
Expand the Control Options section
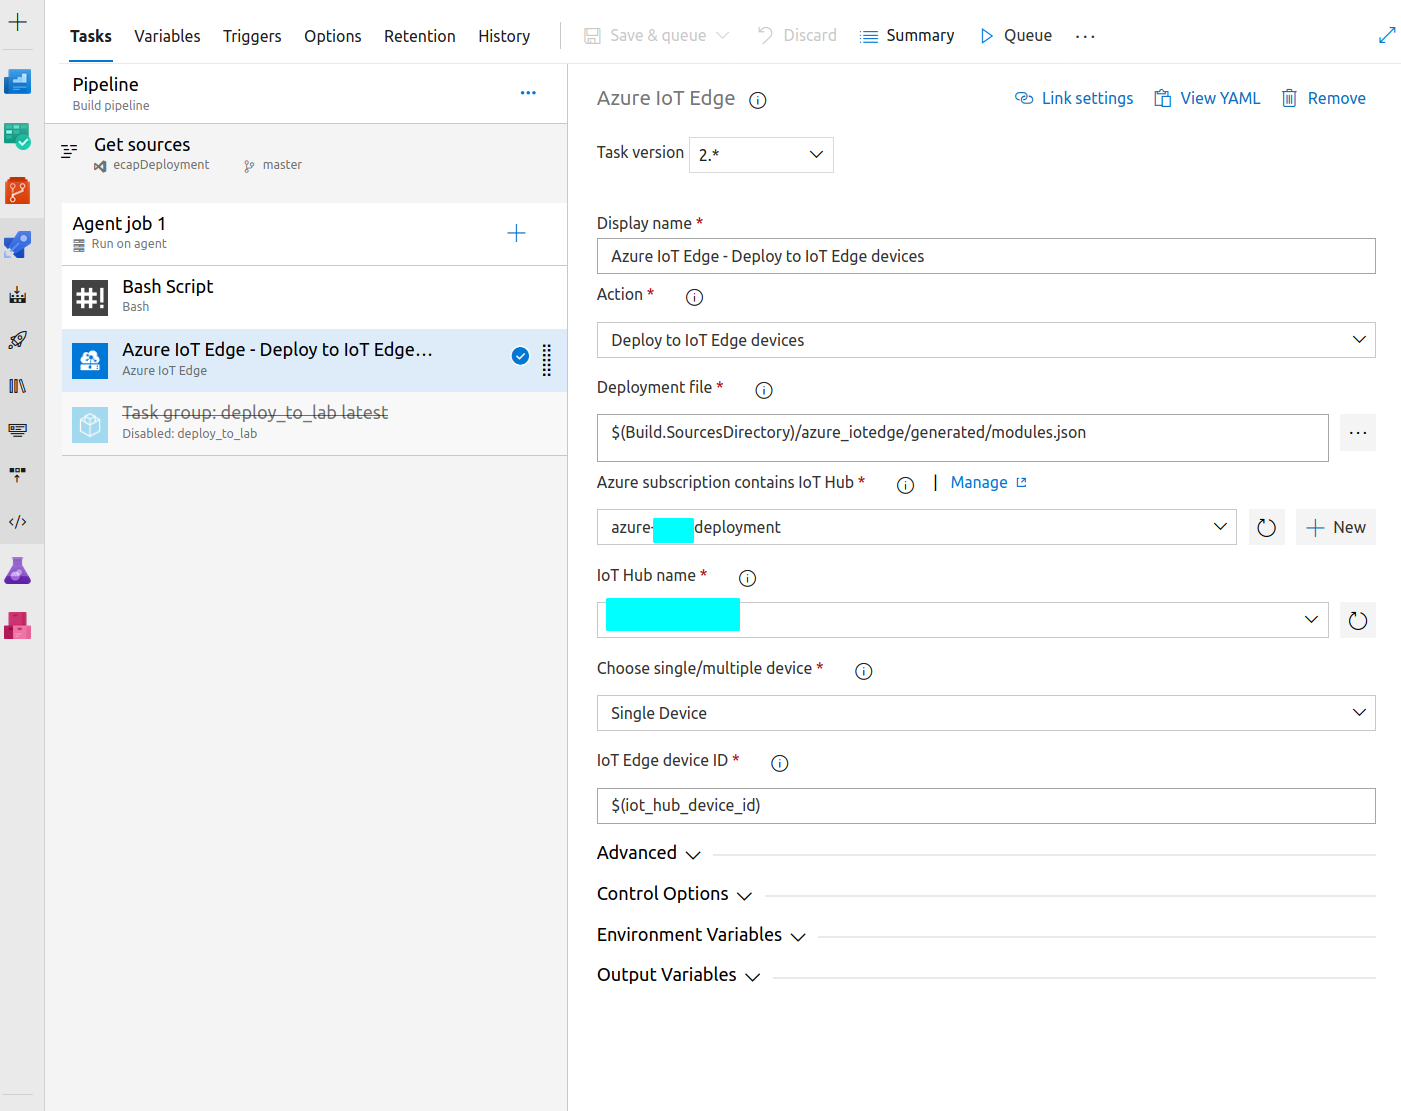coord(675,894)
